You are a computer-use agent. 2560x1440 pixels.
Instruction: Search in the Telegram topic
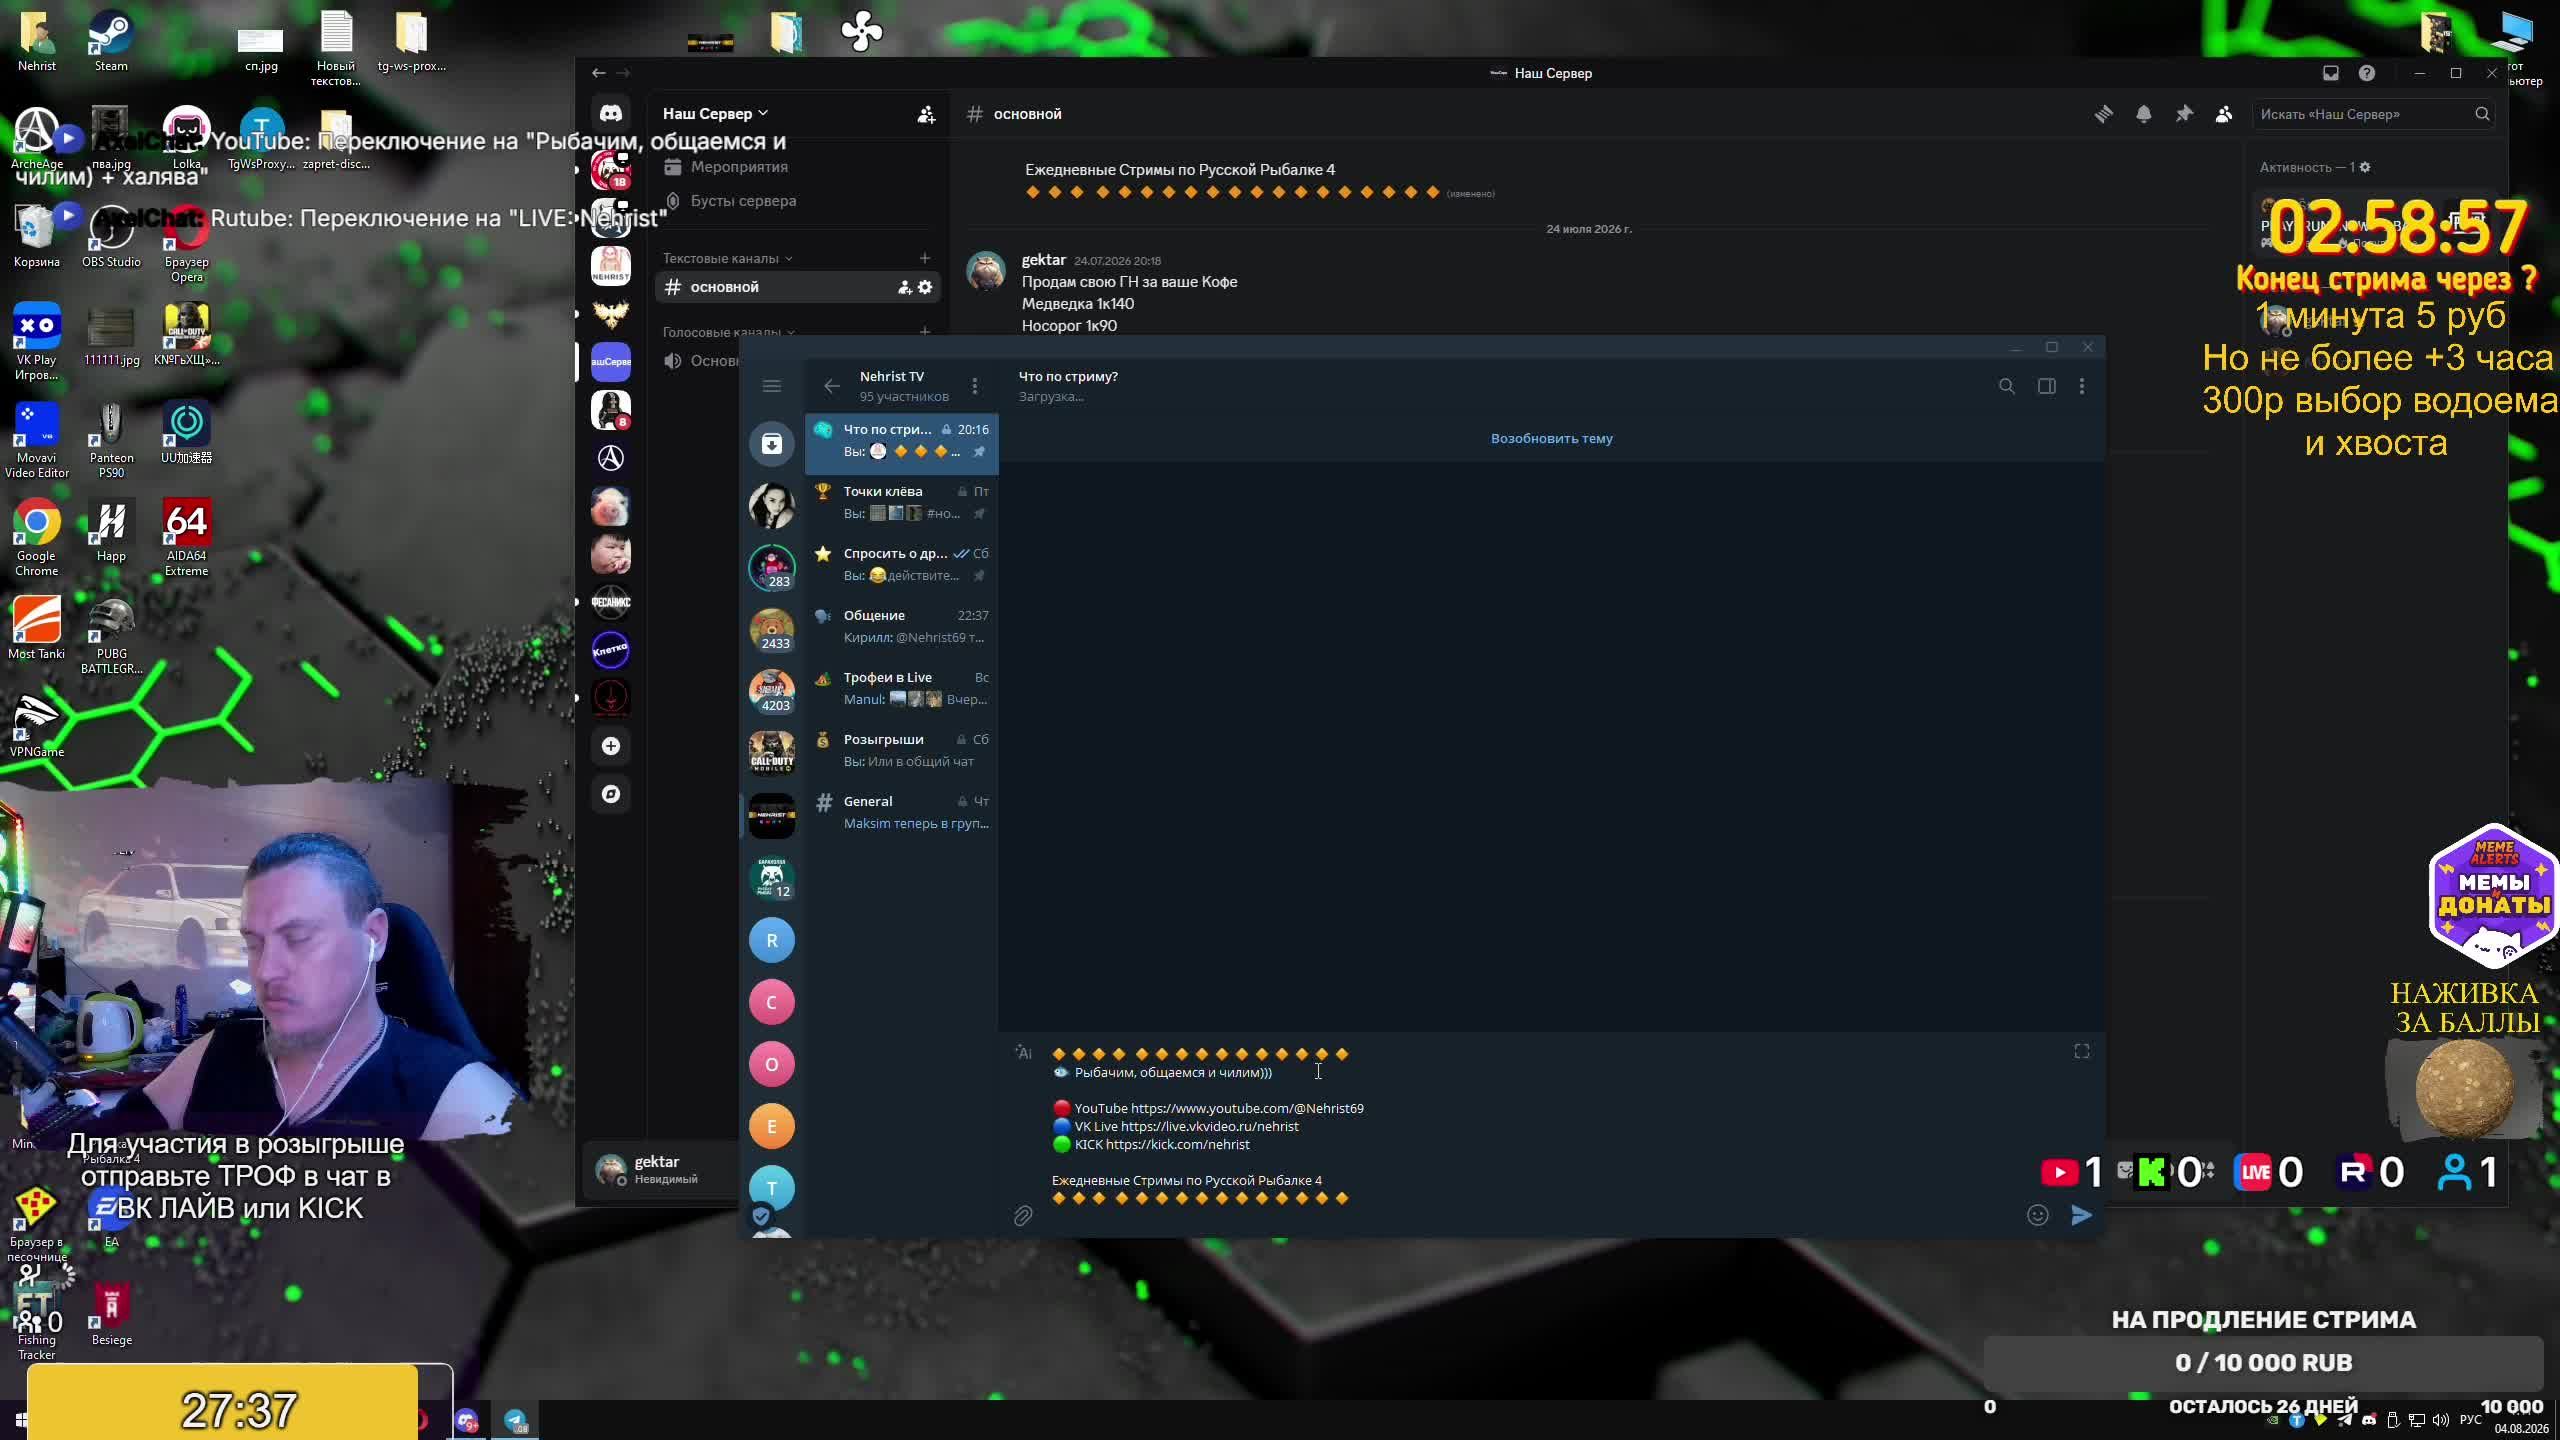tap(2006, 386)
